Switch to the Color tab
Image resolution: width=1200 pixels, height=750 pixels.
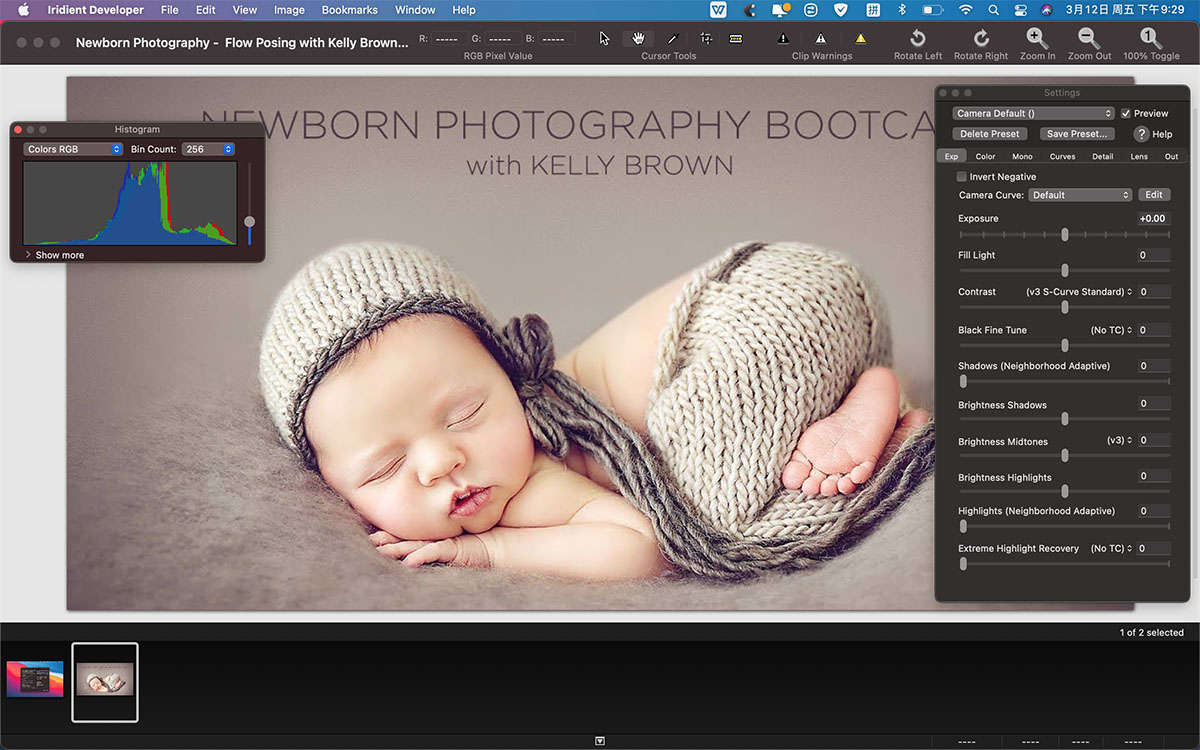(985, 156)
